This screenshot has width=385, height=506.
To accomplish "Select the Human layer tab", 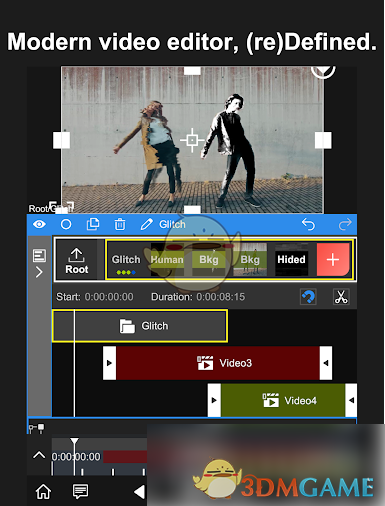I will [x=167, y=260].
